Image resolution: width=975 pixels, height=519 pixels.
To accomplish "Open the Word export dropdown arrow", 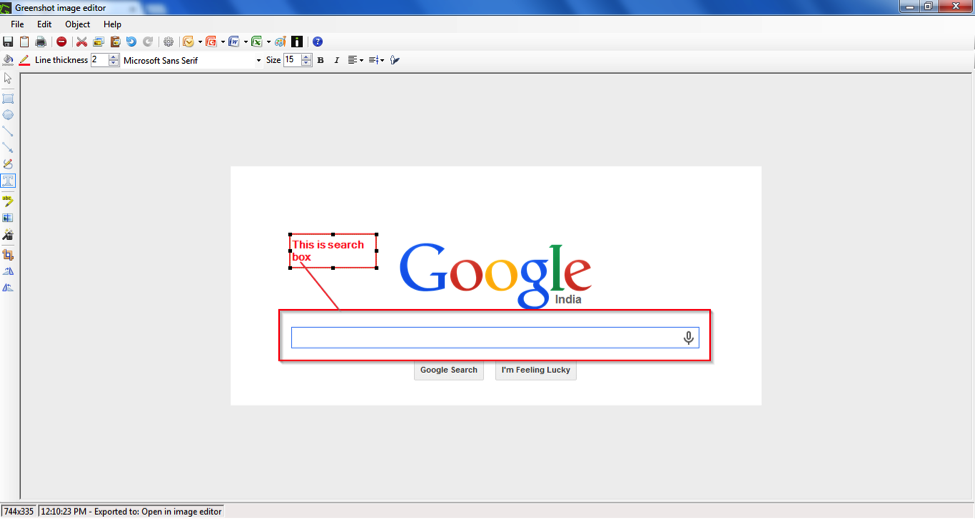I will [246, 42].
